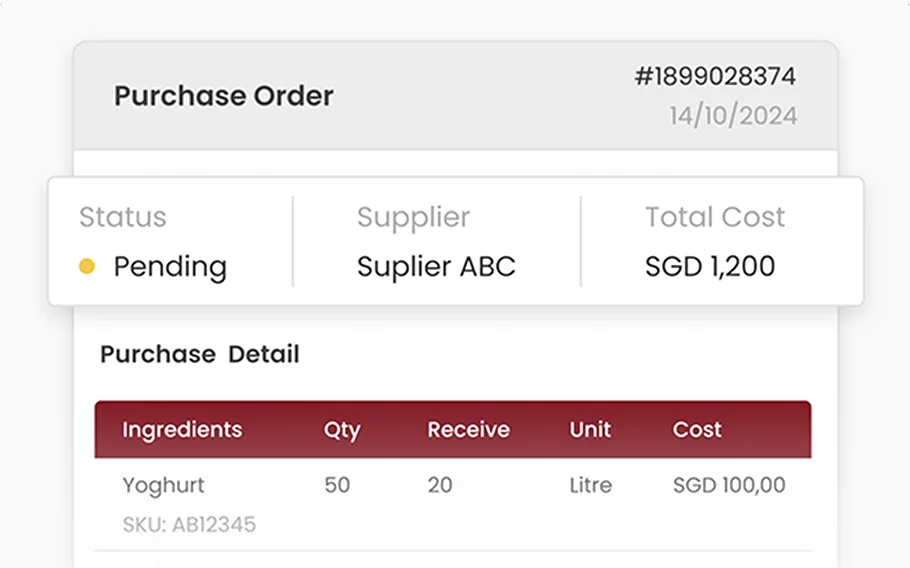Click the SGD 100,00 cost cell
This screenshot has height=568, width=910.
pyautogui.click(x=729, y=485)
